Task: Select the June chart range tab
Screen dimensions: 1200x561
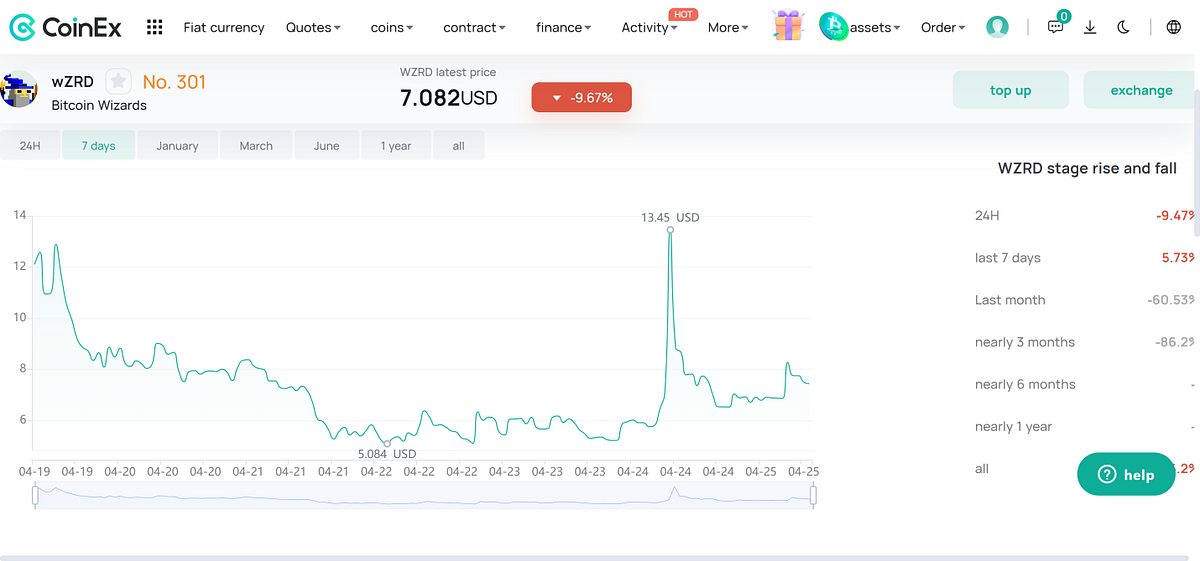Action: 327,145
